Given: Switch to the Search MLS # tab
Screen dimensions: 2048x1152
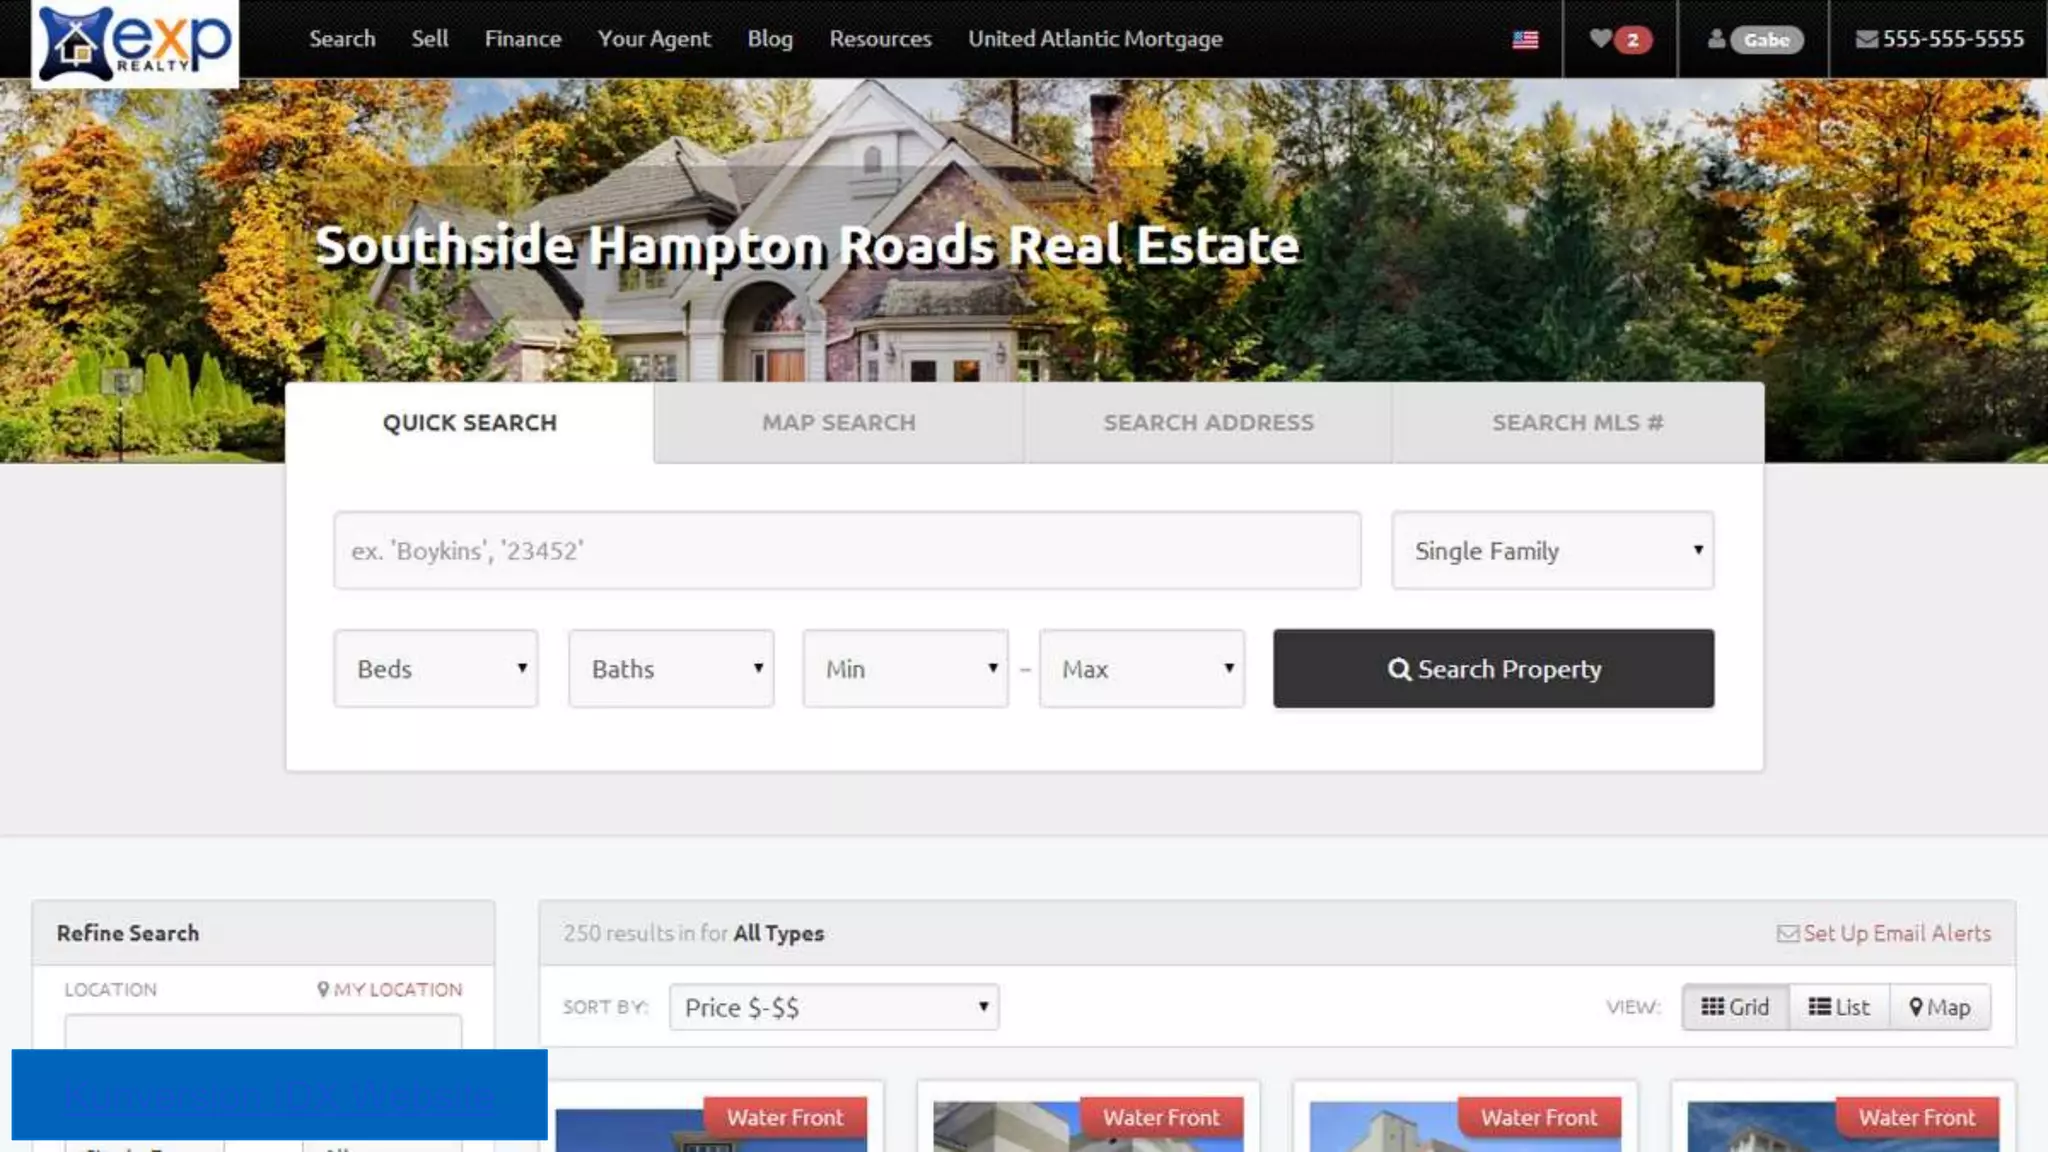Looking at the screenshot, I should coord(1577,423).
